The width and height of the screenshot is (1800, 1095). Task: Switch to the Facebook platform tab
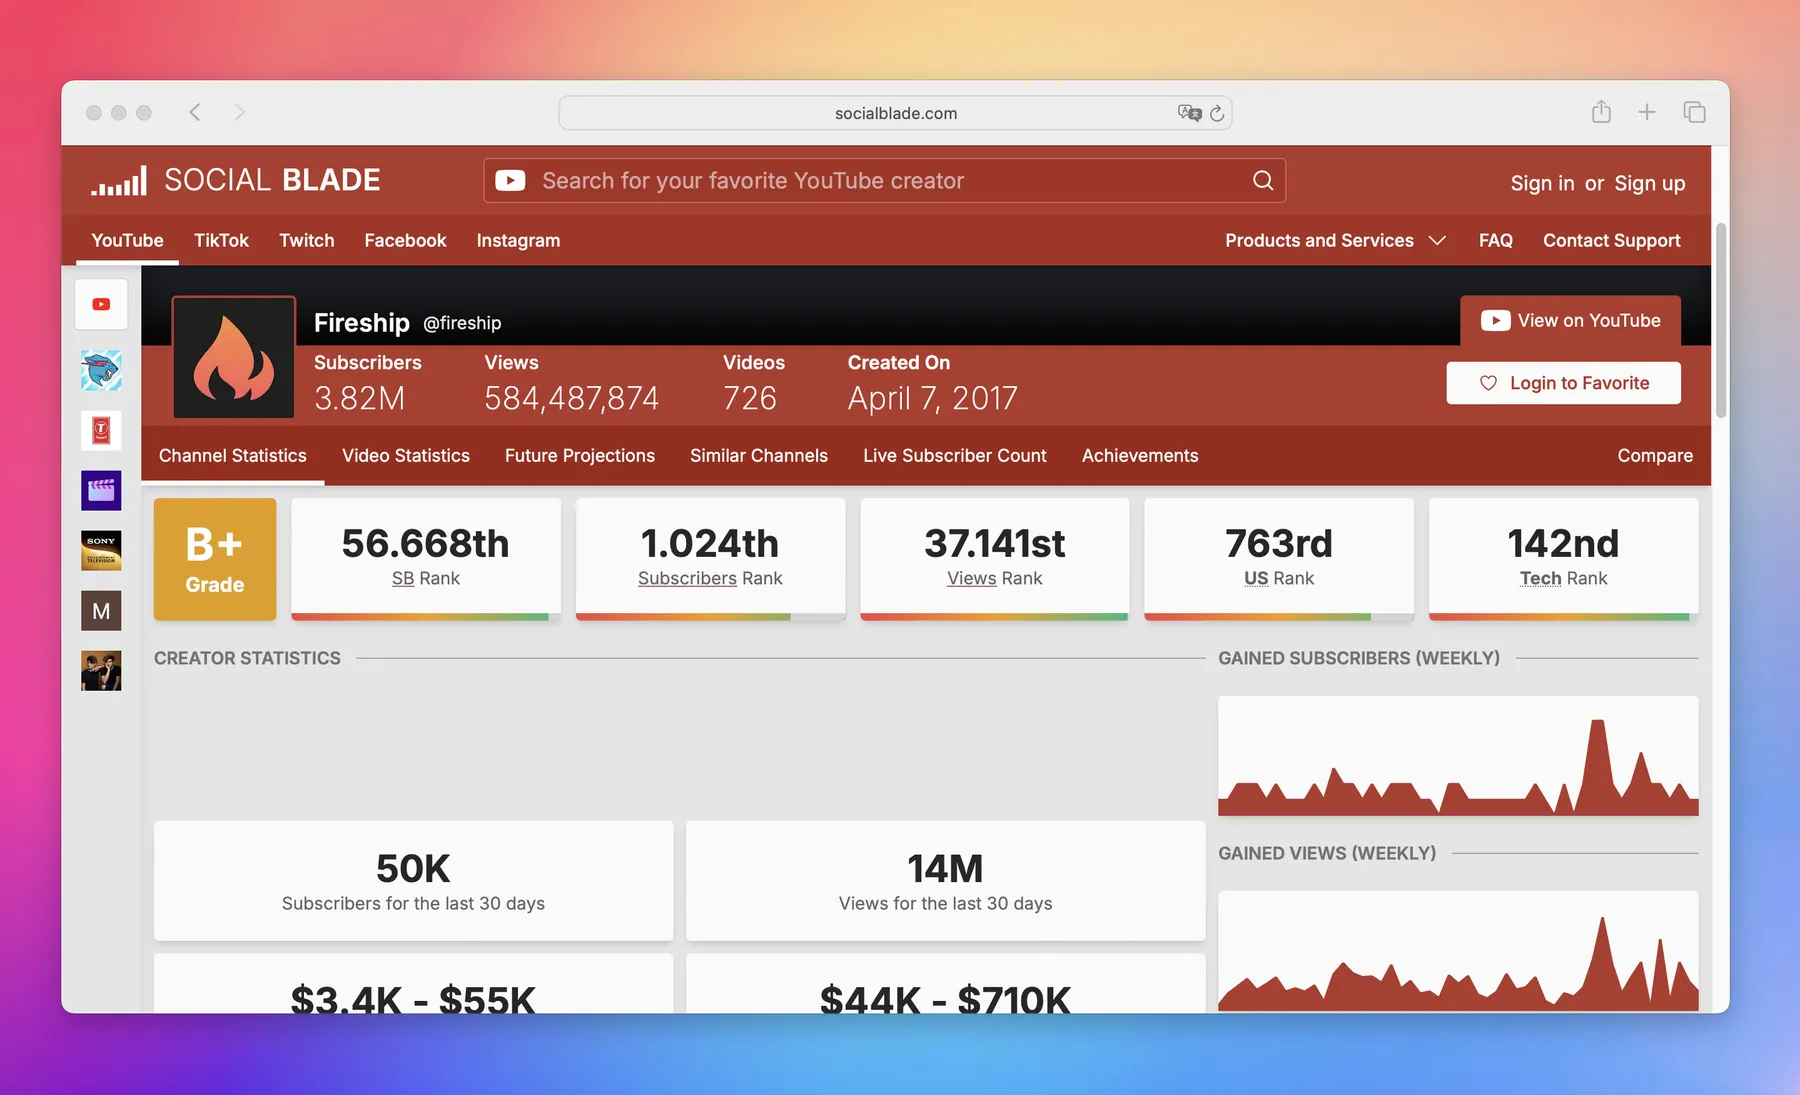tap(405, 241)
